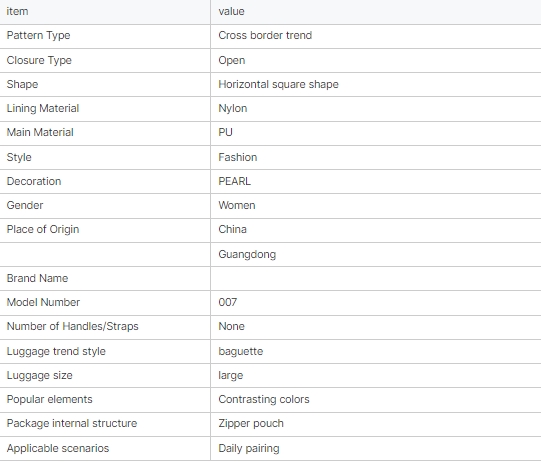Click the 'Cross border trend' value
Screen dimensions: 541x462
[x=265, y=35]
